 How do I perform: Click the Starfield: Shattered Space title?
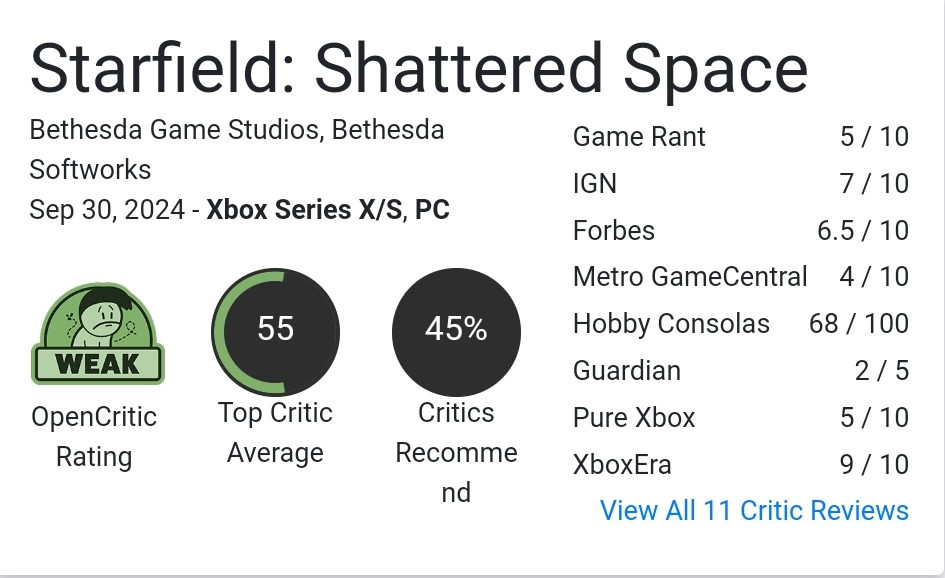tap(418, 70)
